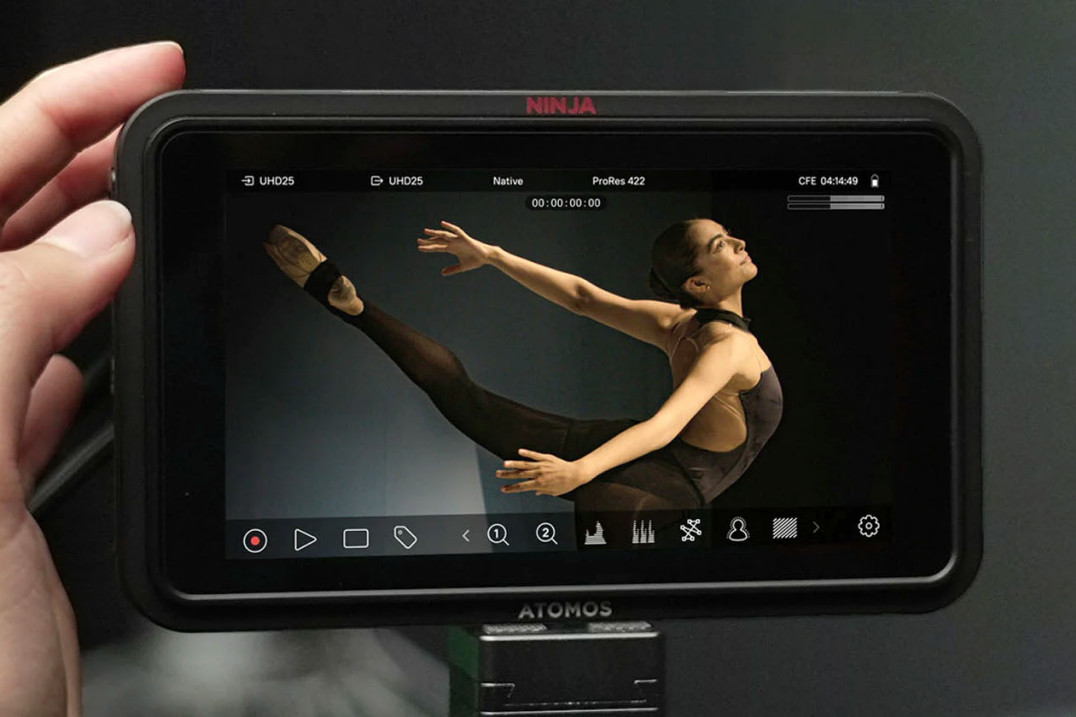1076x717 pixels.
Task: Turn on zebra stripes overlay
Action: [x=785, y=528]
